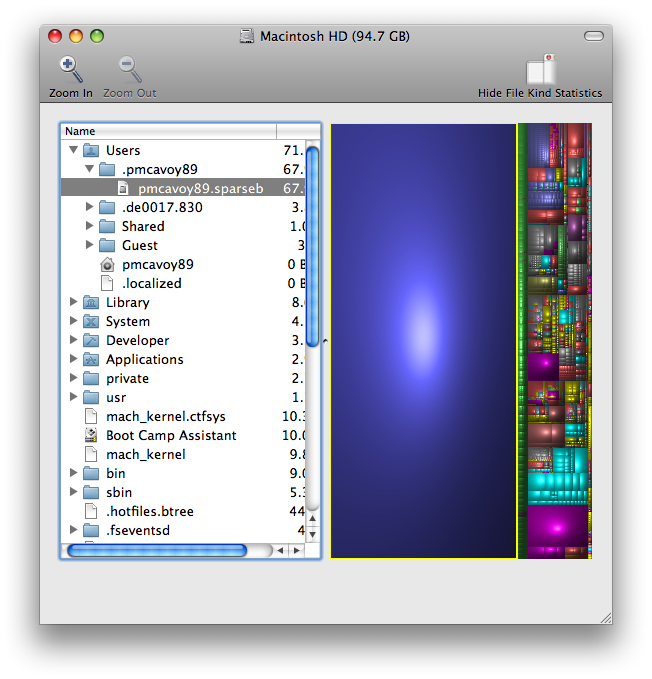The height and width of the screenshot is (679, 652).
Task: Click the vertical scrollbar thumb in file list
Action: tap(313, 246)
